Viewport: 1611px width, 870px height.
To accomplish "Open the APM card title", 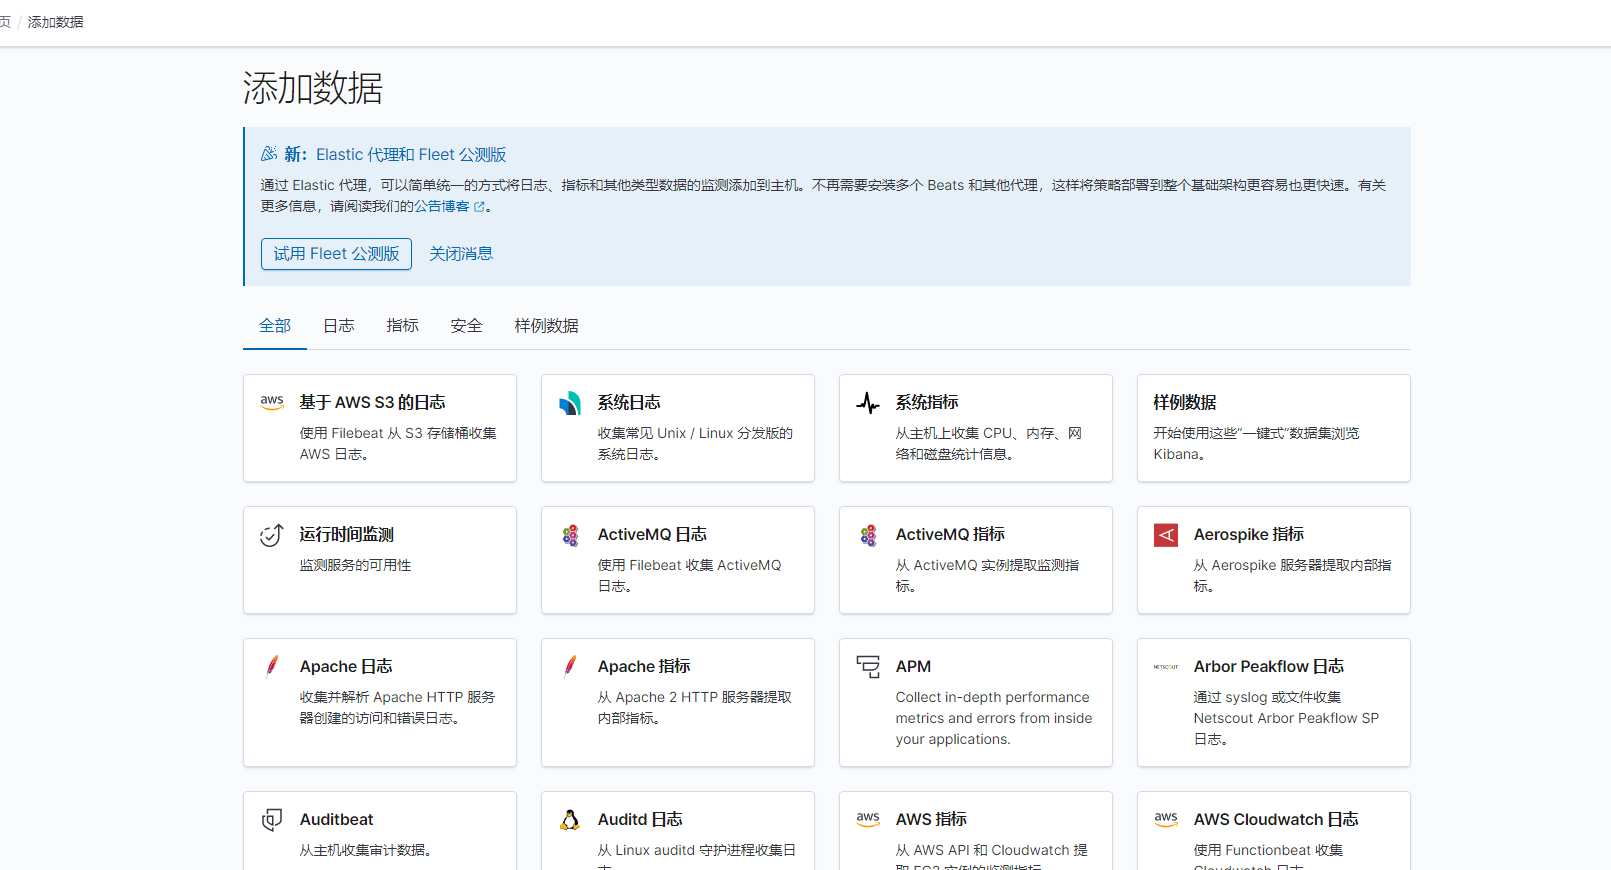I will (913, 666).
